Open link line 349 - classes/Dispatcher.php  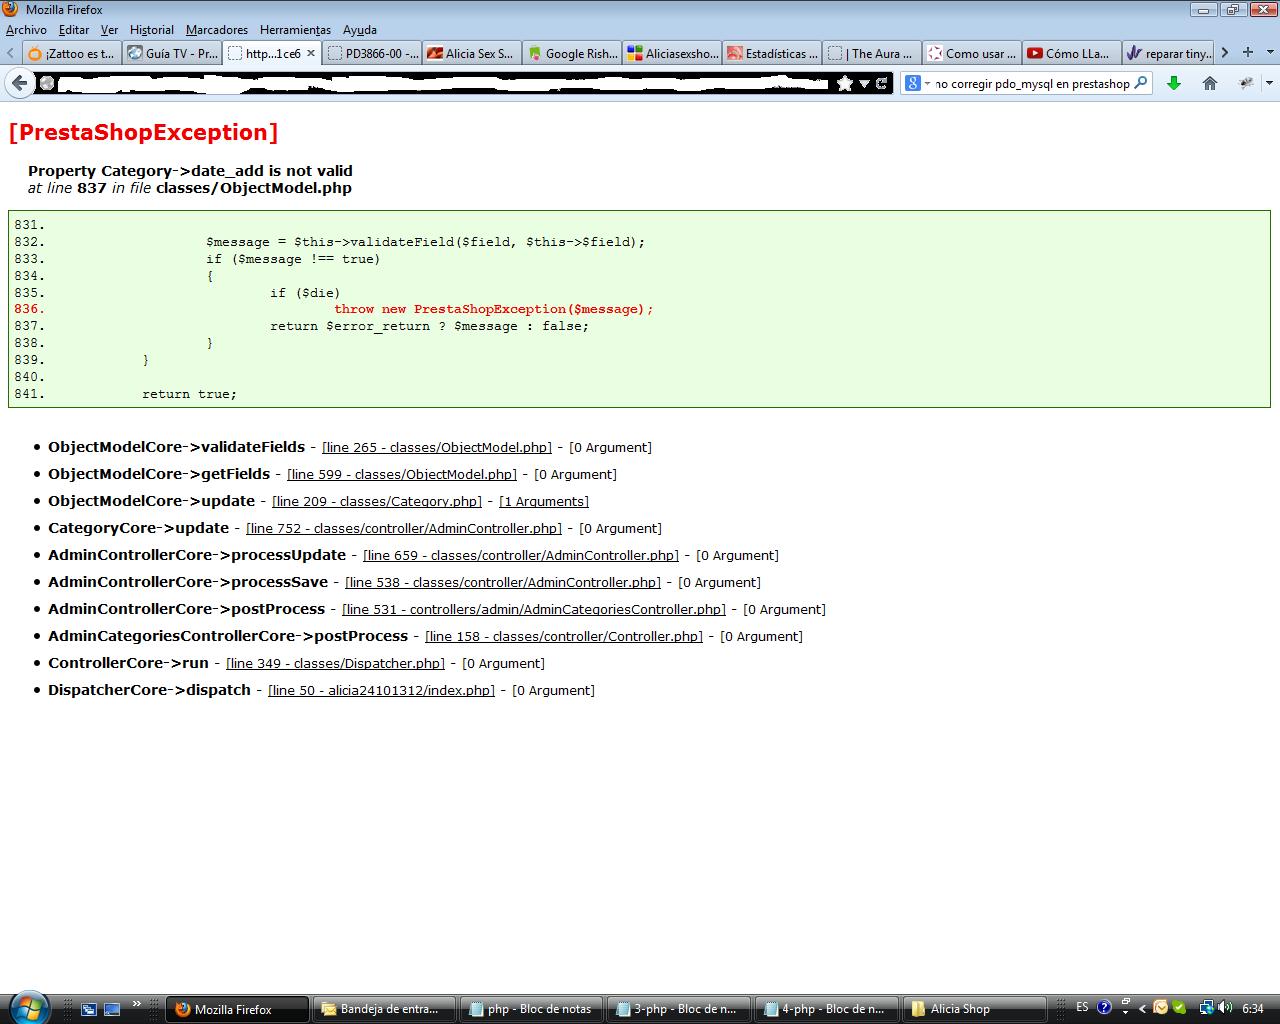pyautogui.click(x=336, y=663)
